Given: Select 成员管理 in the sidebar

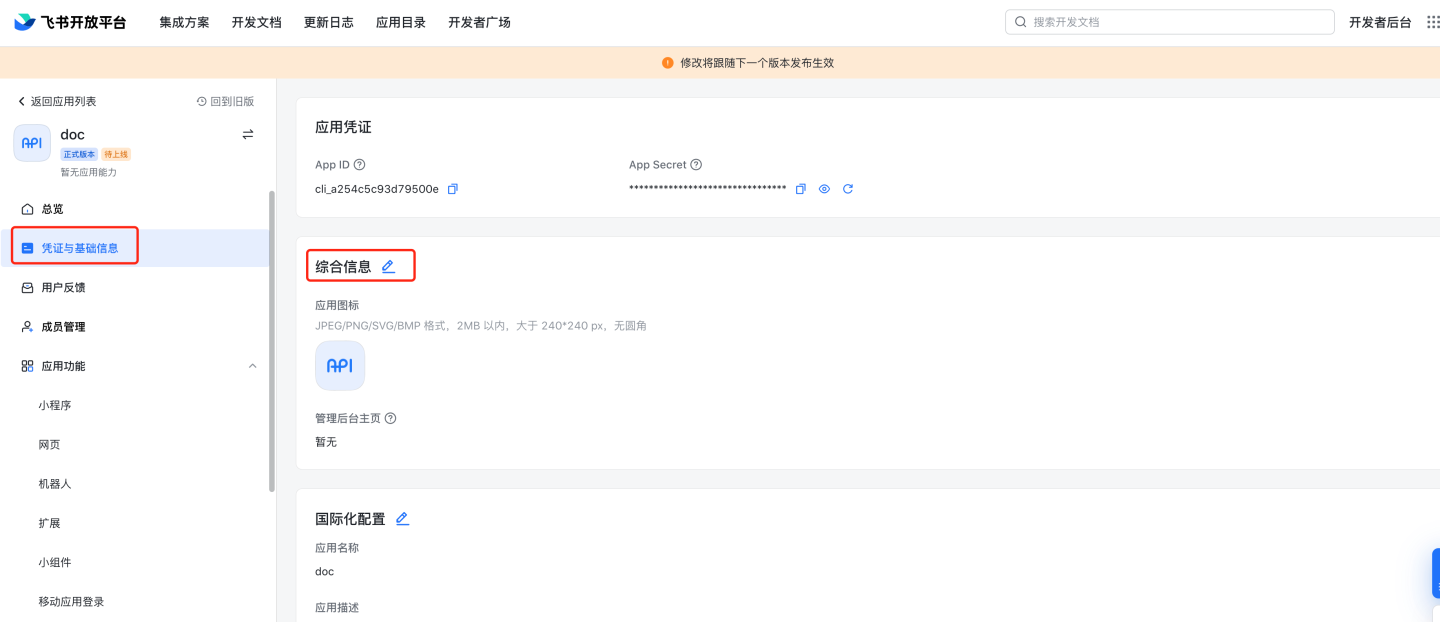Looking at the screenshot, I should (x=63, y=327).
